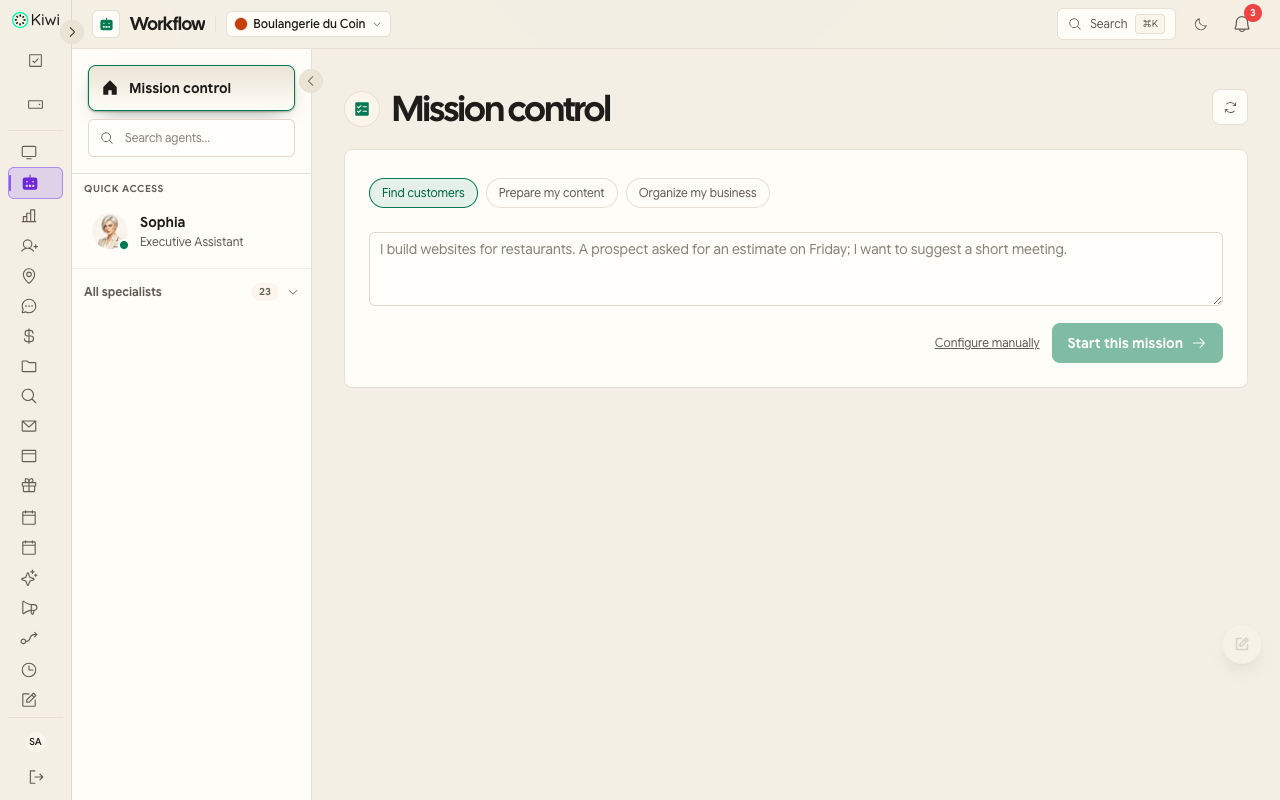This screenshot has width=1280, height=800.
Task: Open the envelope mail icon
Action: click(x=29, y=426)
